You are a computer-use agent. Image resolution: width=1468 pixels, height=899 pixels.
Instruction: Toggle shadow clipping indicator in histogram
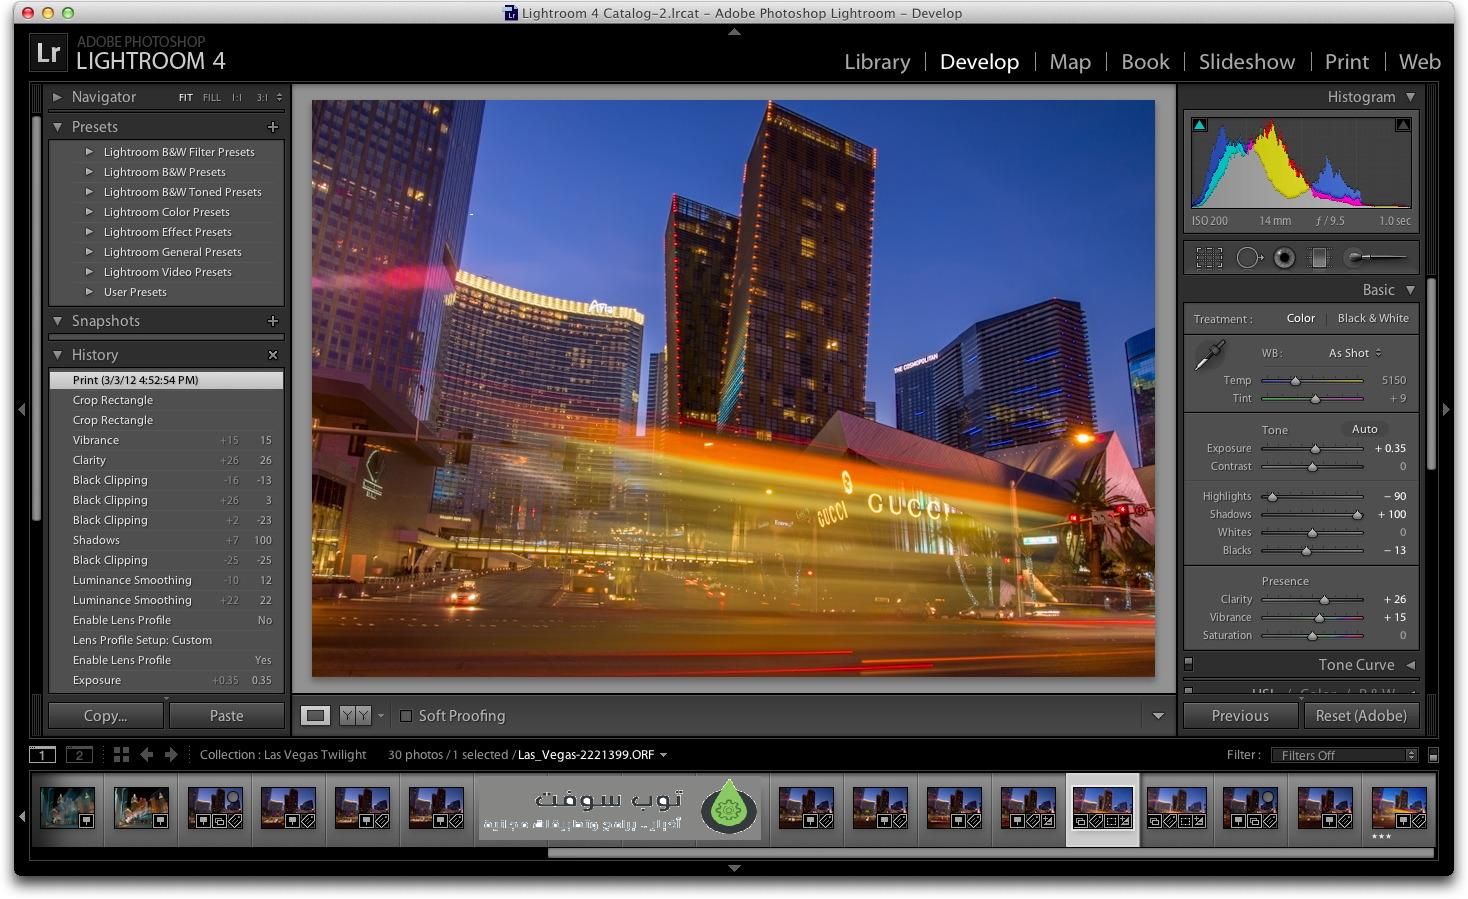click(1199, 125)
